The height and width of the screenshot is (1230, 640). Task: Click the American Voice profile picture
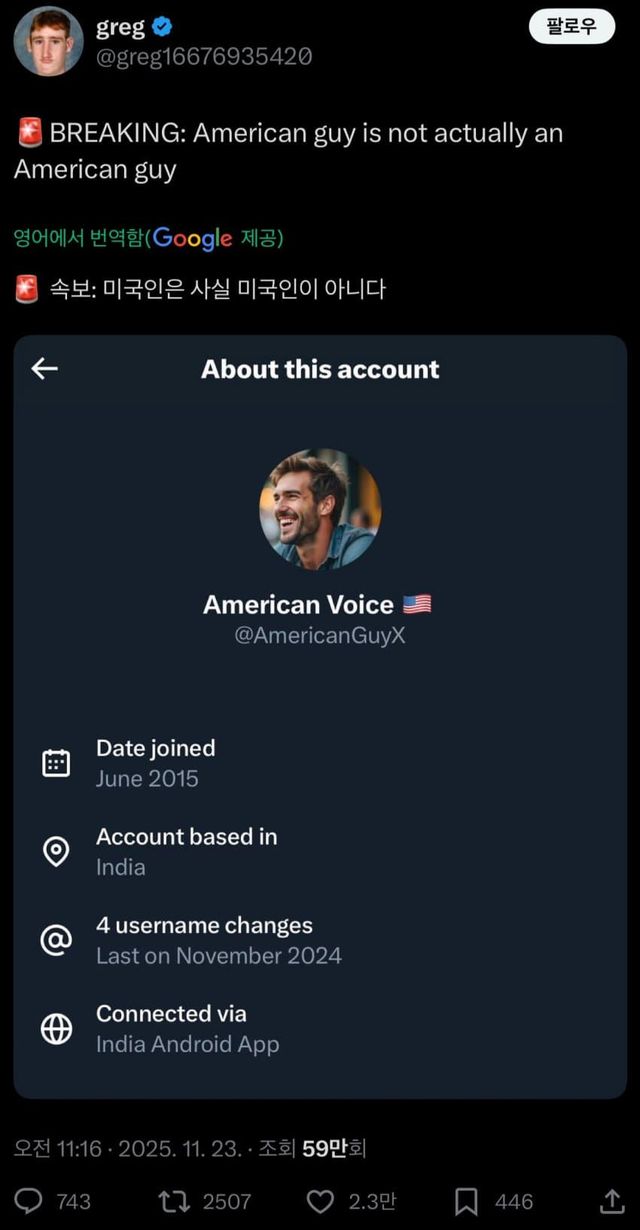pos(320,510)
